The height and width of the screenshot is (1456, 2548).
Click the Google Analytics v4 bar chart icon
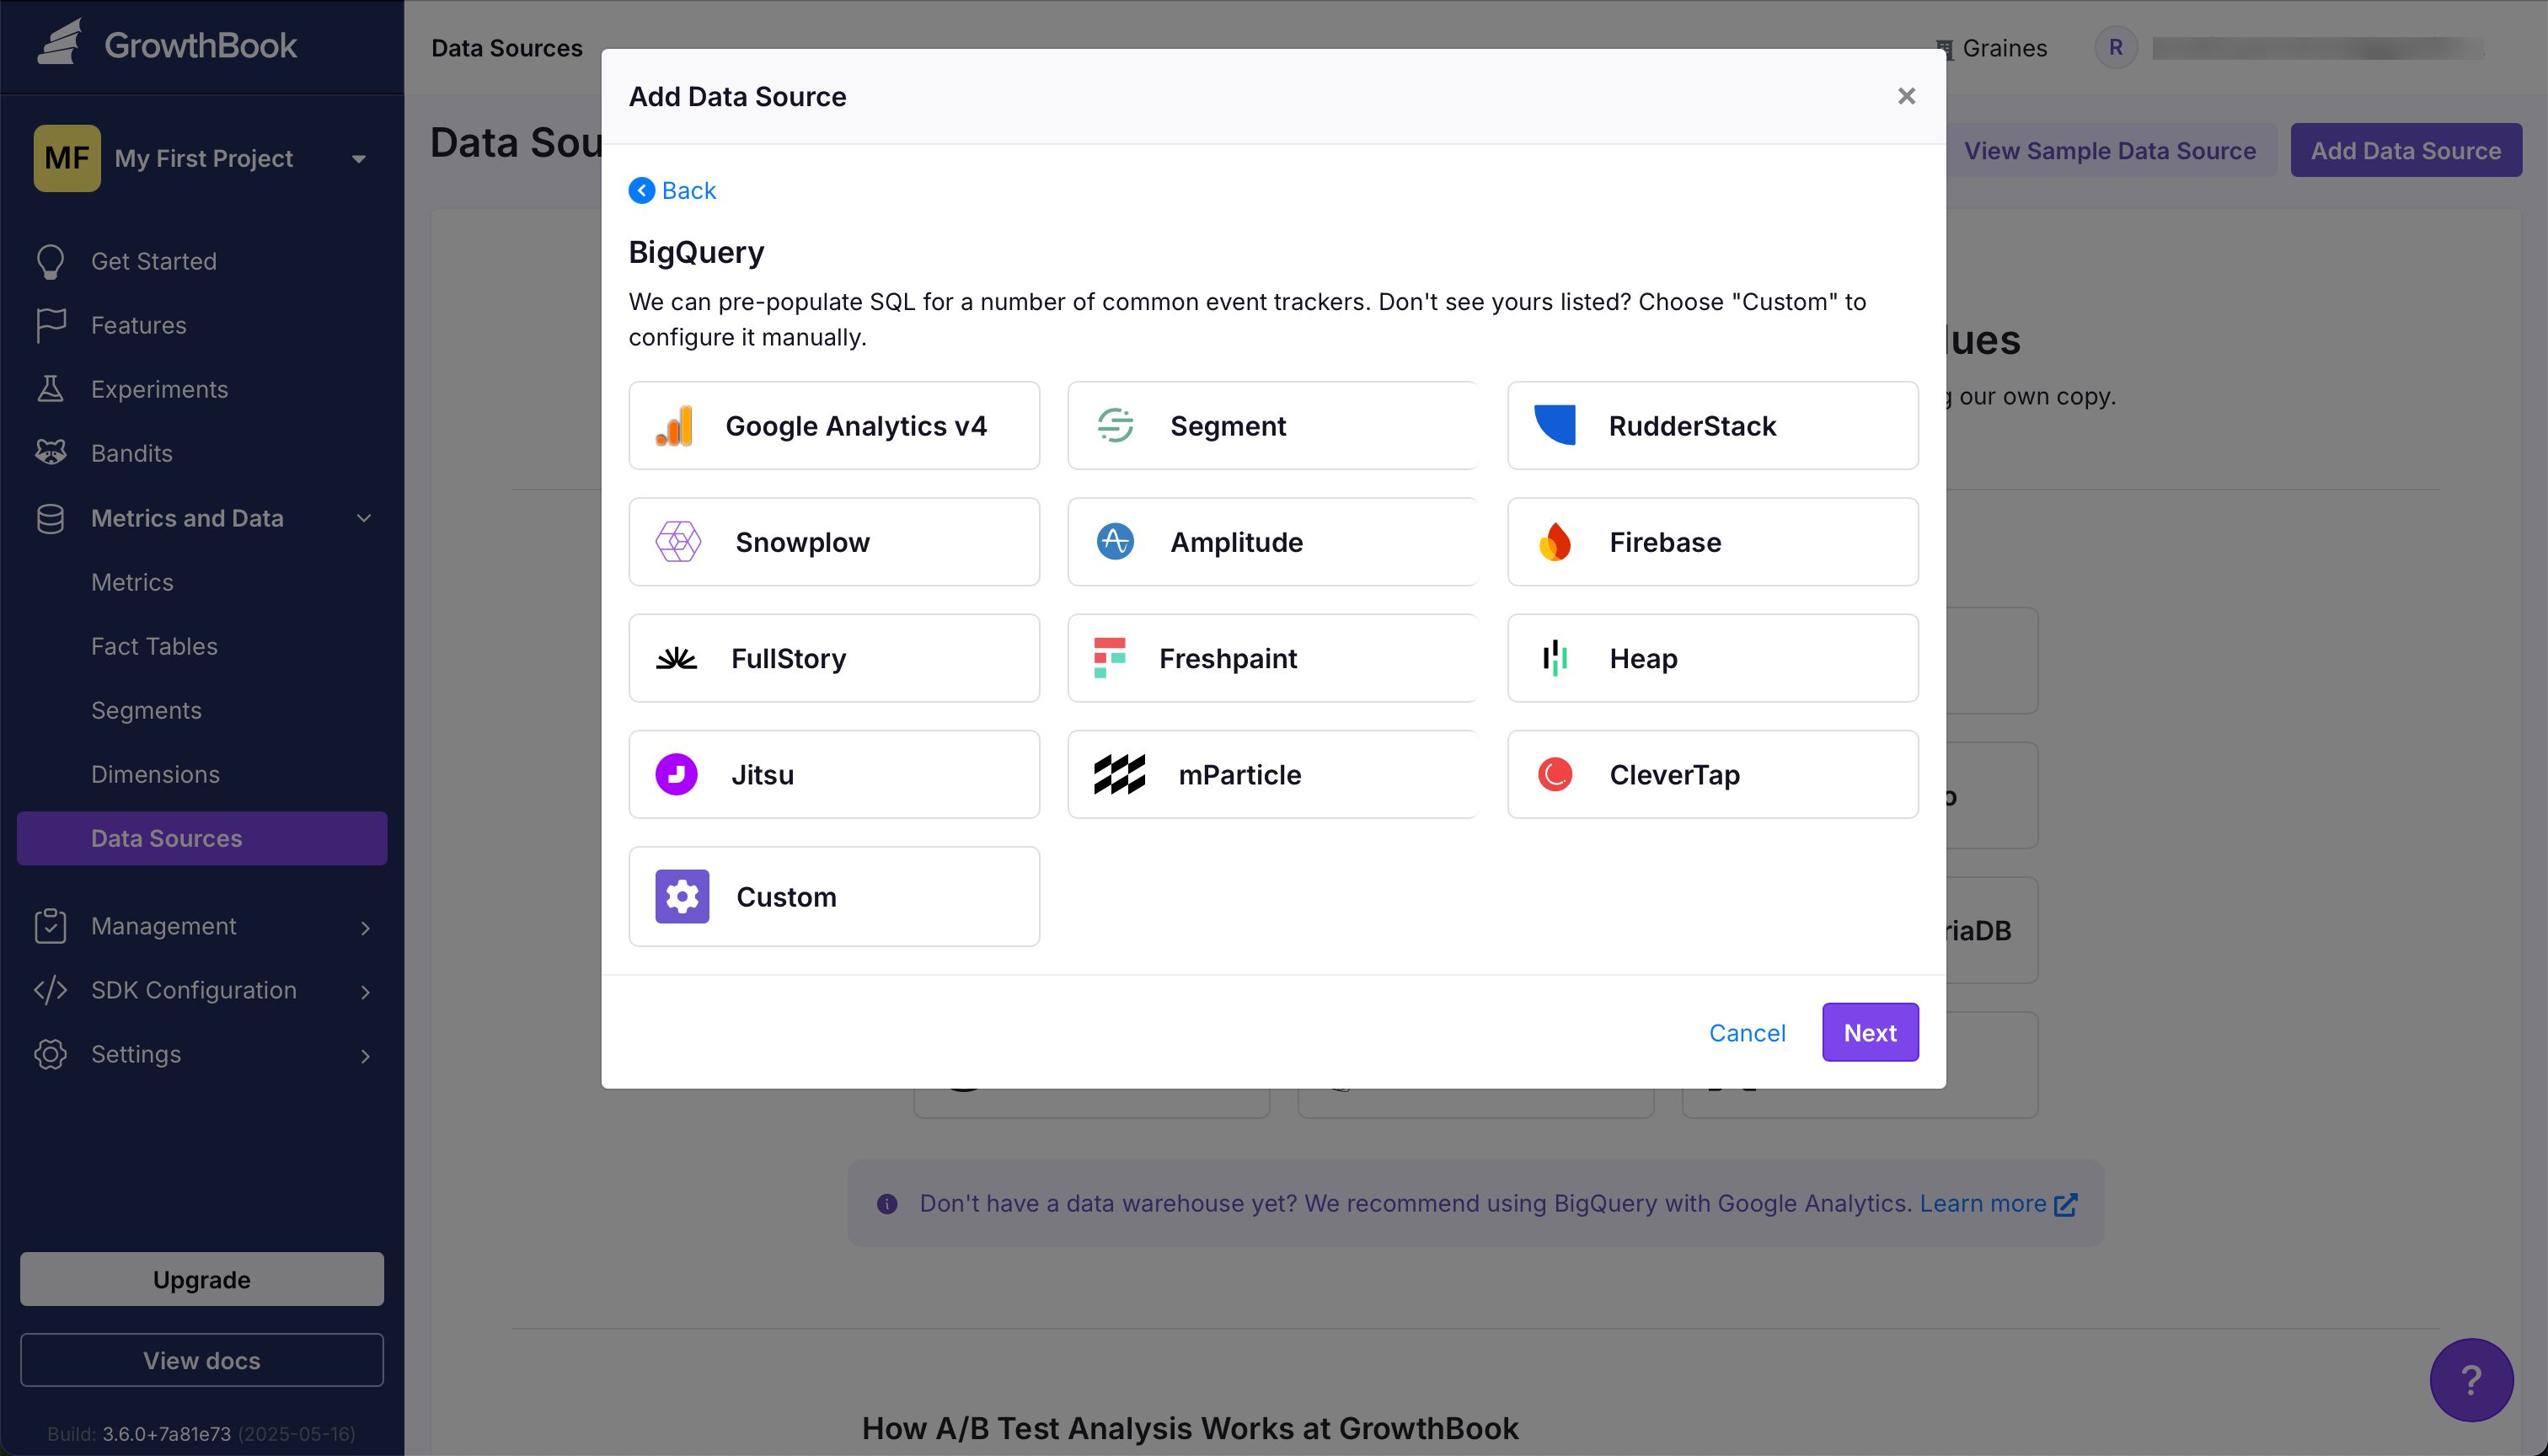pyautogui.click(x=675, y=426)
